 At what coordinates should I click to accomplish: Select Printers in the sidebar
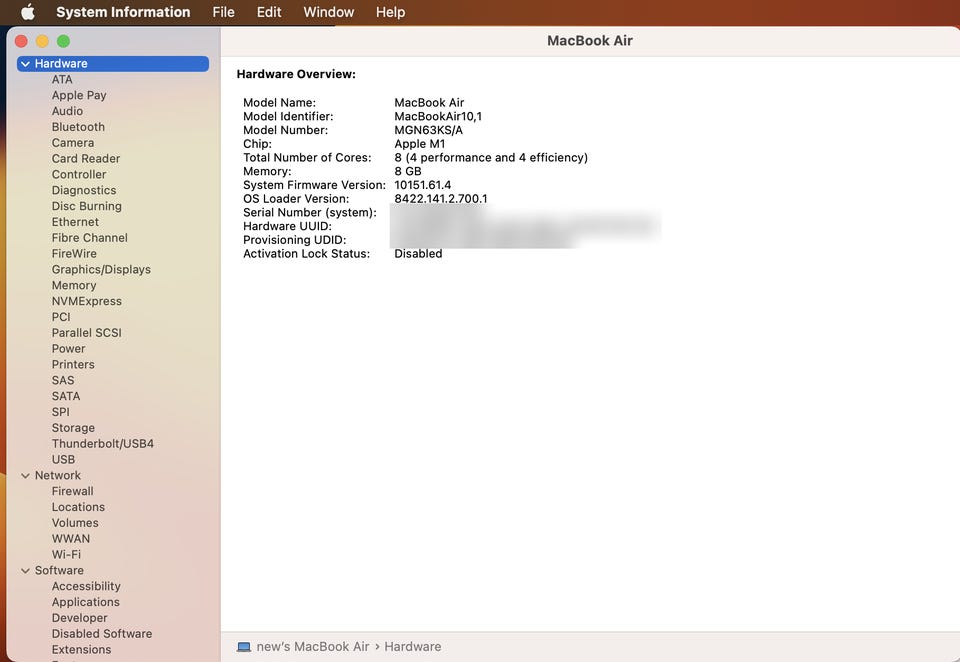[x=73, y=364]
